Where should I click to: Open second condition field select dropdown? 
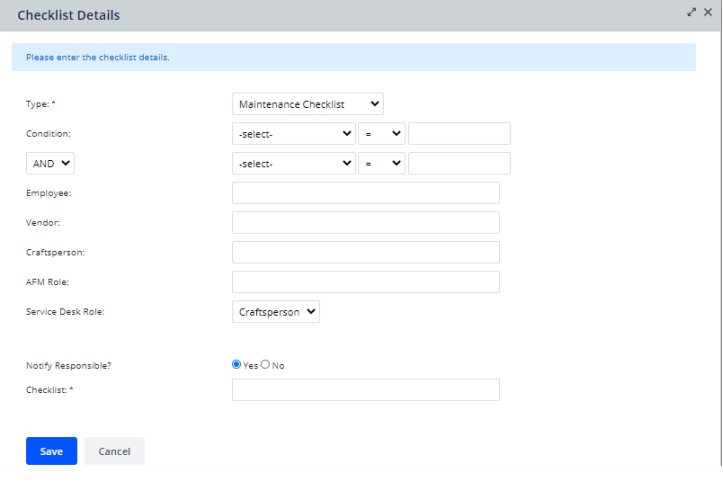coord(294,163)
